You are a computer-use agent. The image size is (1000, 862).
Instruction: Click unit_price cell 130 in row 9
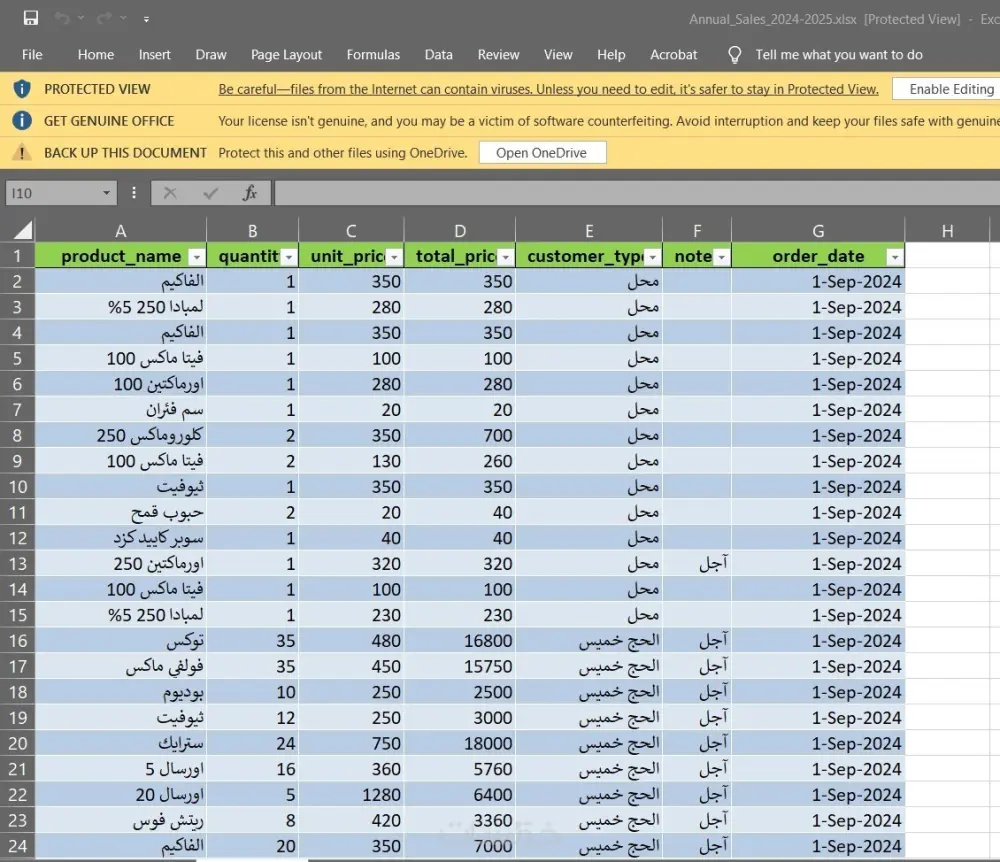[351, 462]
